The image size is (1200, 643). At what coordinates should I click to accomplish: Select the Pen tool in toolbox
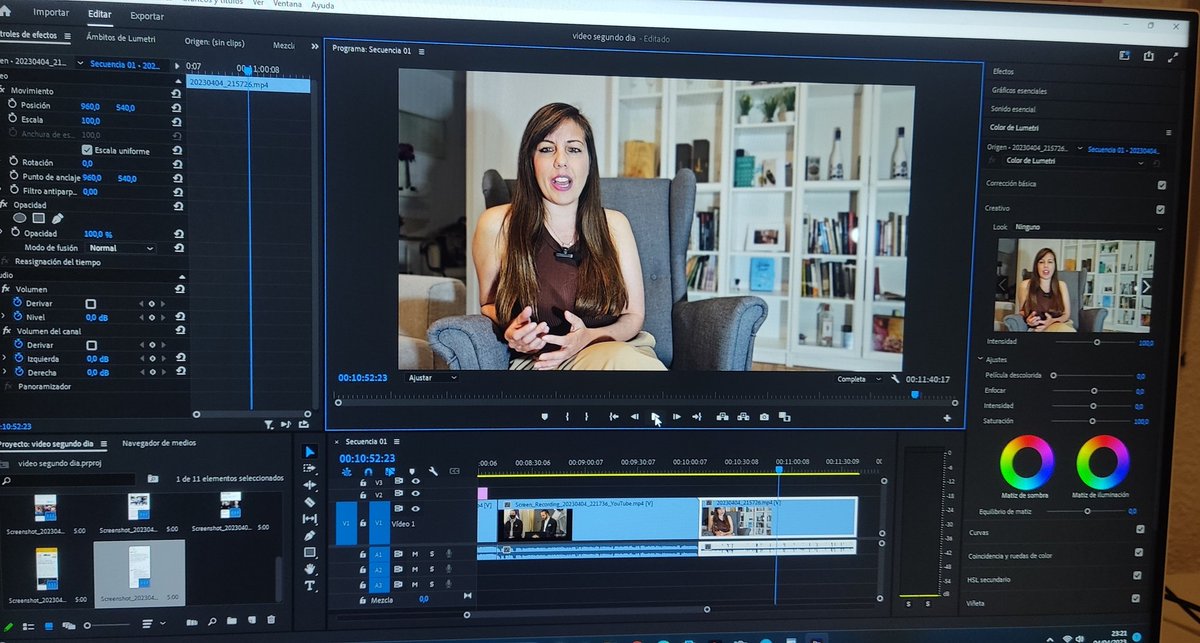click(x=310, y=535)
